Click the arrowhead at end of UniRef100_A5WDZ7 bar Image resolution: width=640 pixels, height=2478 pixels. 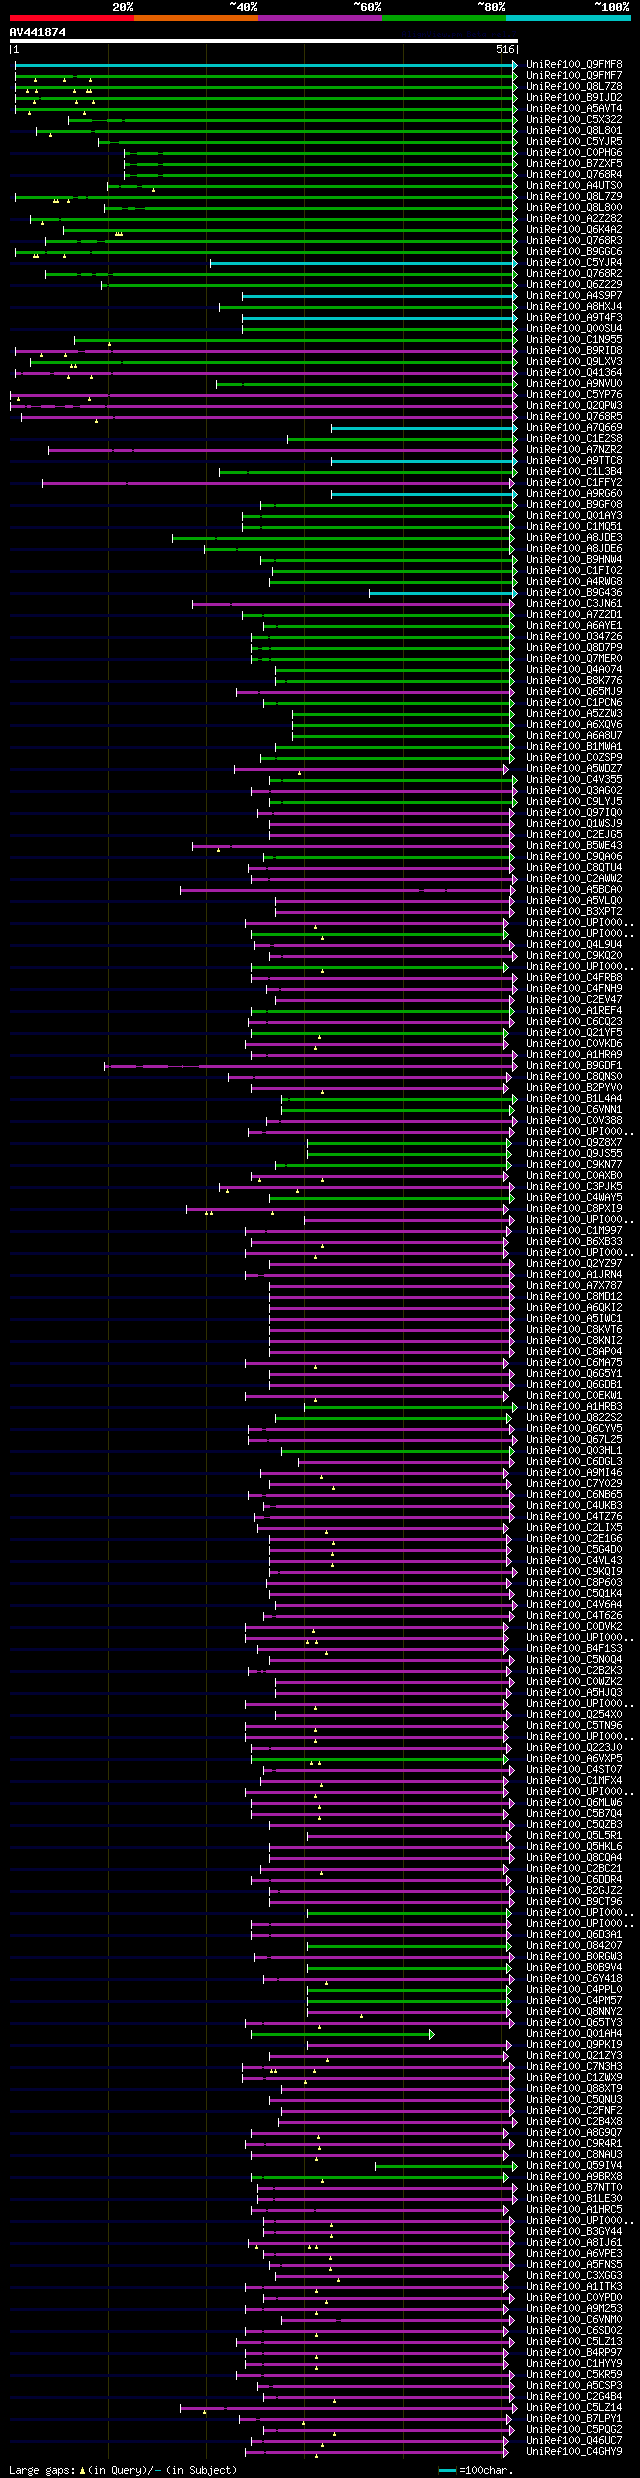[x=506, y=769]
